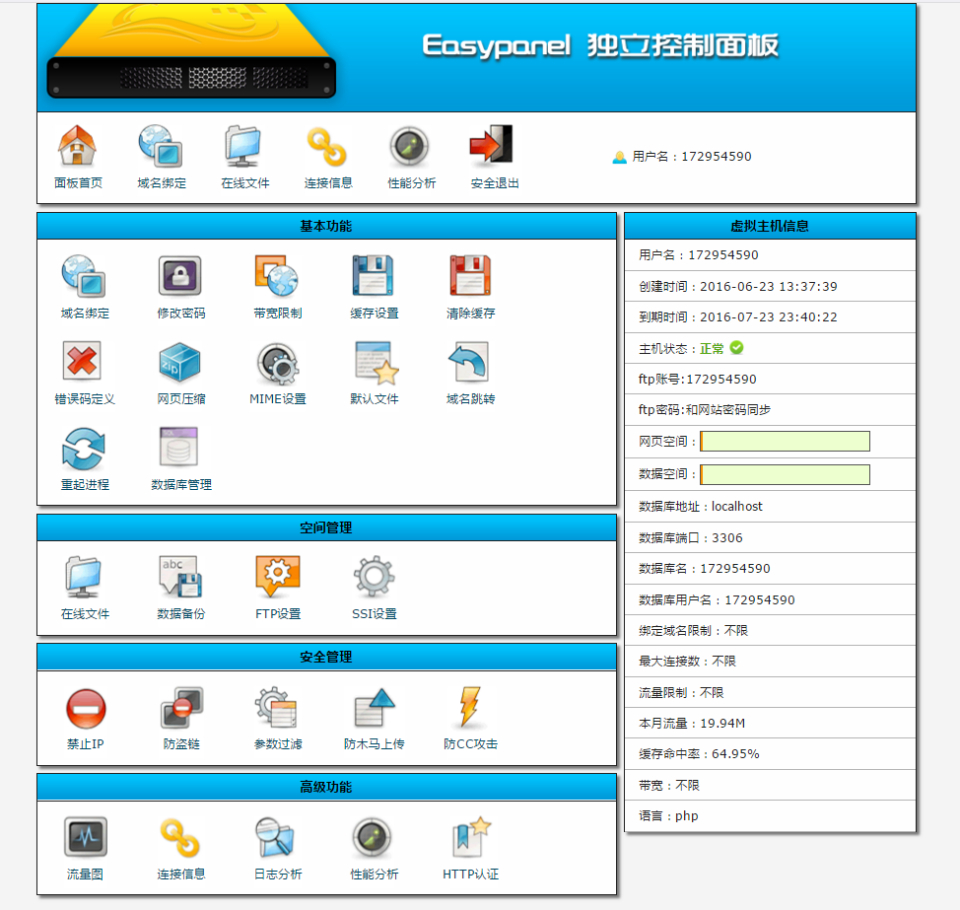Open the 禁止IP icon

point(86,709)
